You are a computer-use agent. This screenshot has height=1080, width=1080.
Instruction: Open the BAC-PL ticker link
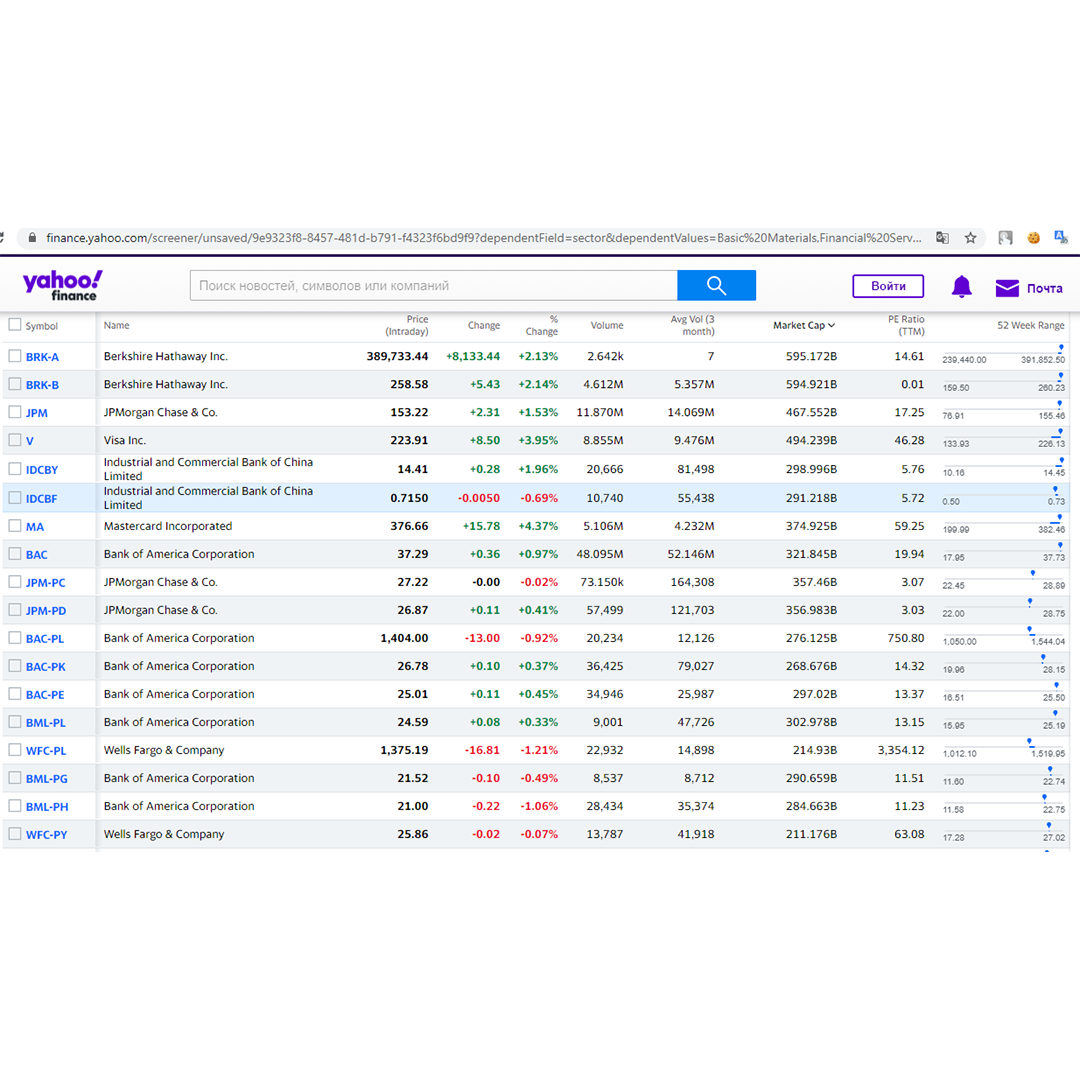[x=45, y=639]
